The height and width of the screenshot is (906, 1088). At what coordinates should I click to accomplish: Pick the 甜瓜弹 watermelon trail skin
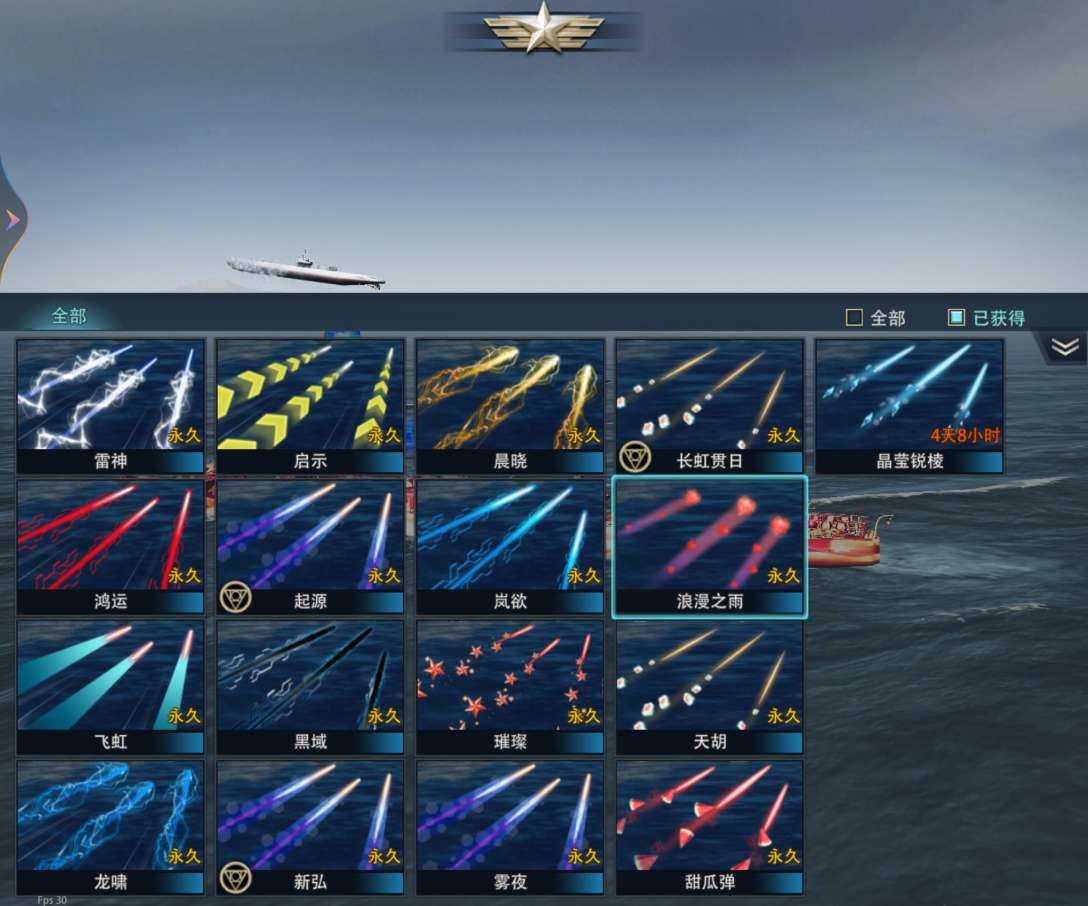pyautogui.click(x=710, y=828)
